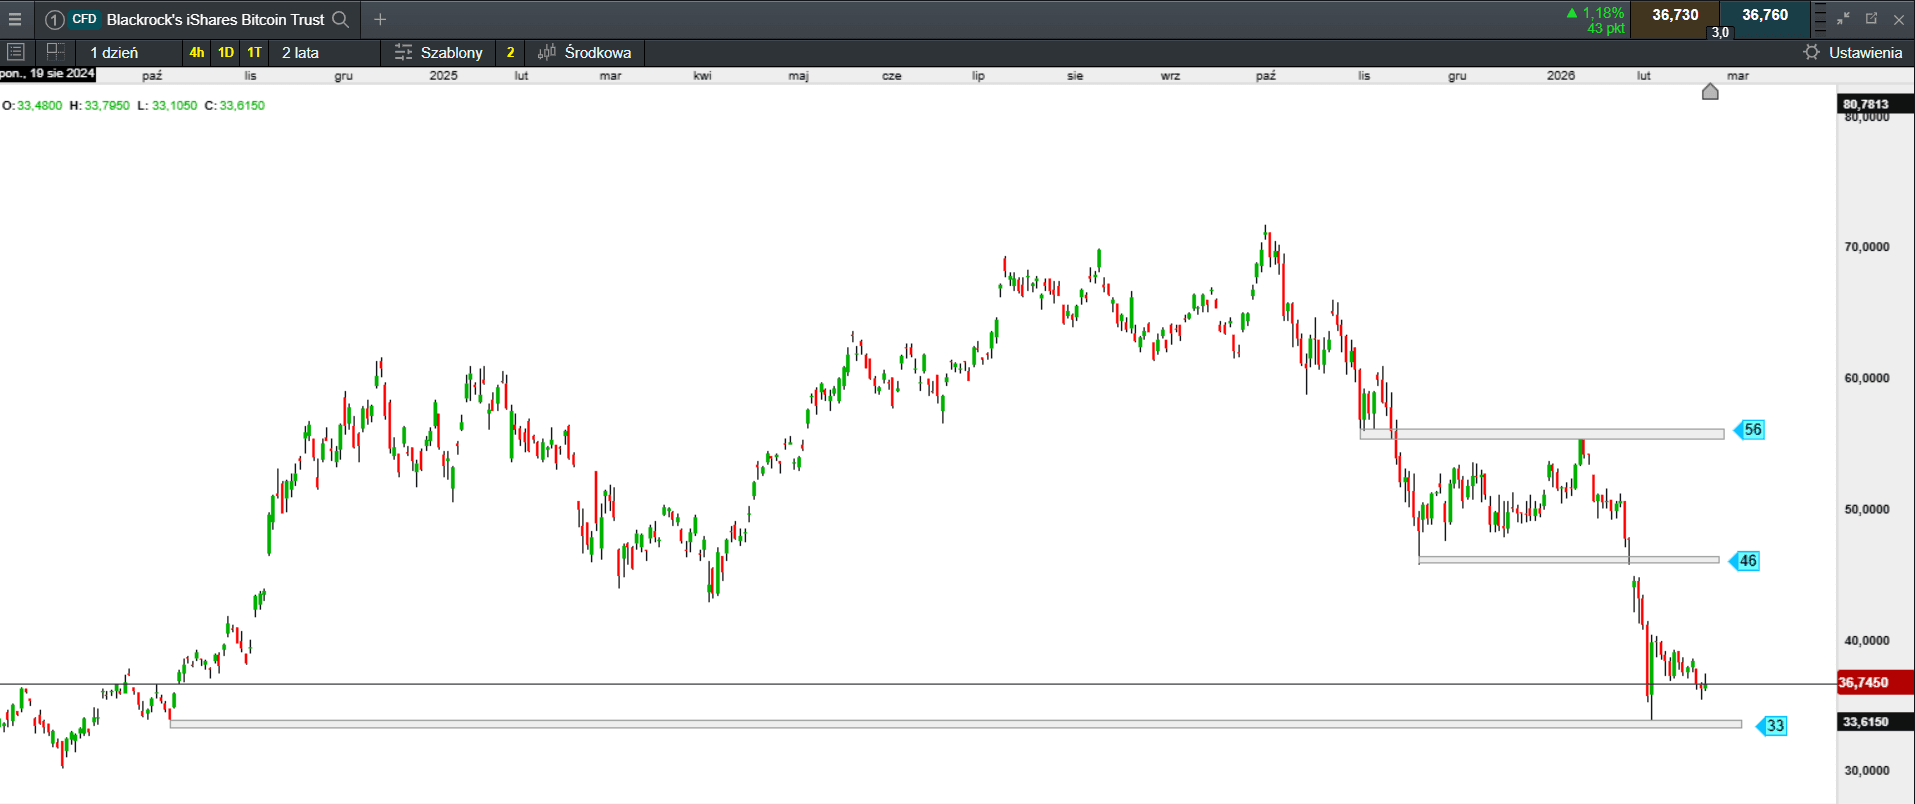The height and width of the screenshot is (804, 1915).
Task: Open Ustawienia settings
Action: (x=1853, y=52)
